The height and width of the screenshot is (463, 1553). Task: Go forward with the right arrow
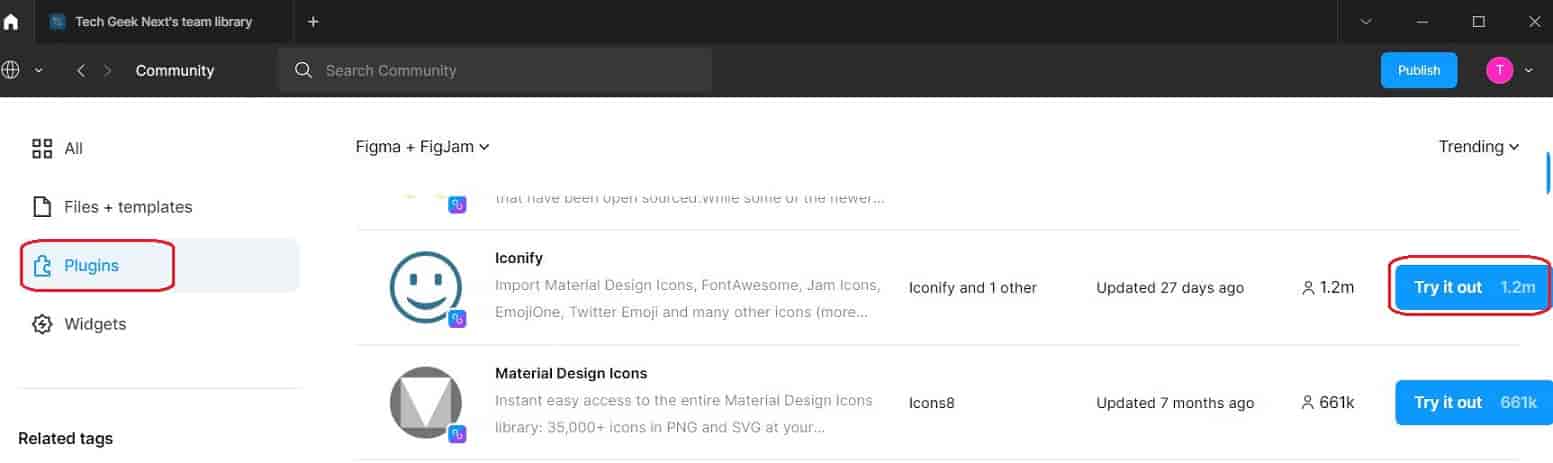(x=108, y=70)
